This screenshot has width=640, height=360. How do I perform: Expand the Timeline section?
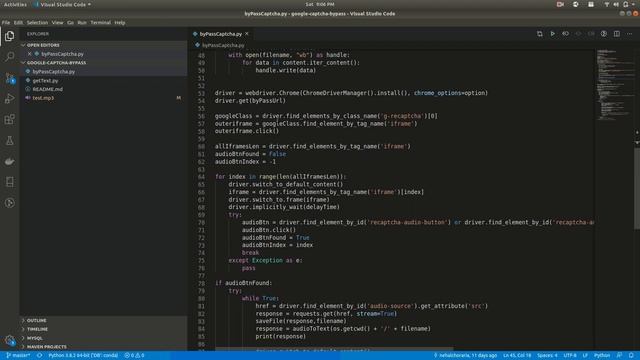point(104,329)
